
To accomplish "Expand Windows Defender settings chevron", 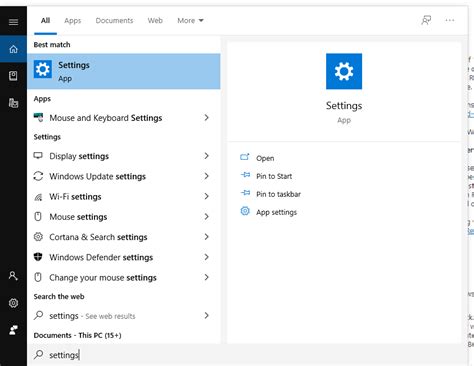I will point(207,257).
